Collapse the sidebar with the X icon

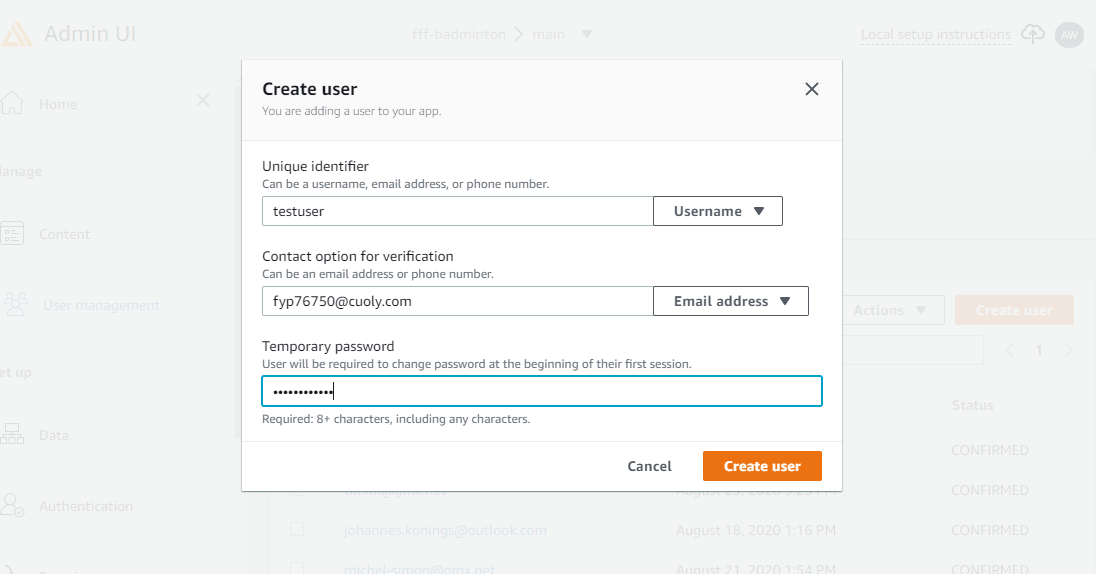(203, 101)
